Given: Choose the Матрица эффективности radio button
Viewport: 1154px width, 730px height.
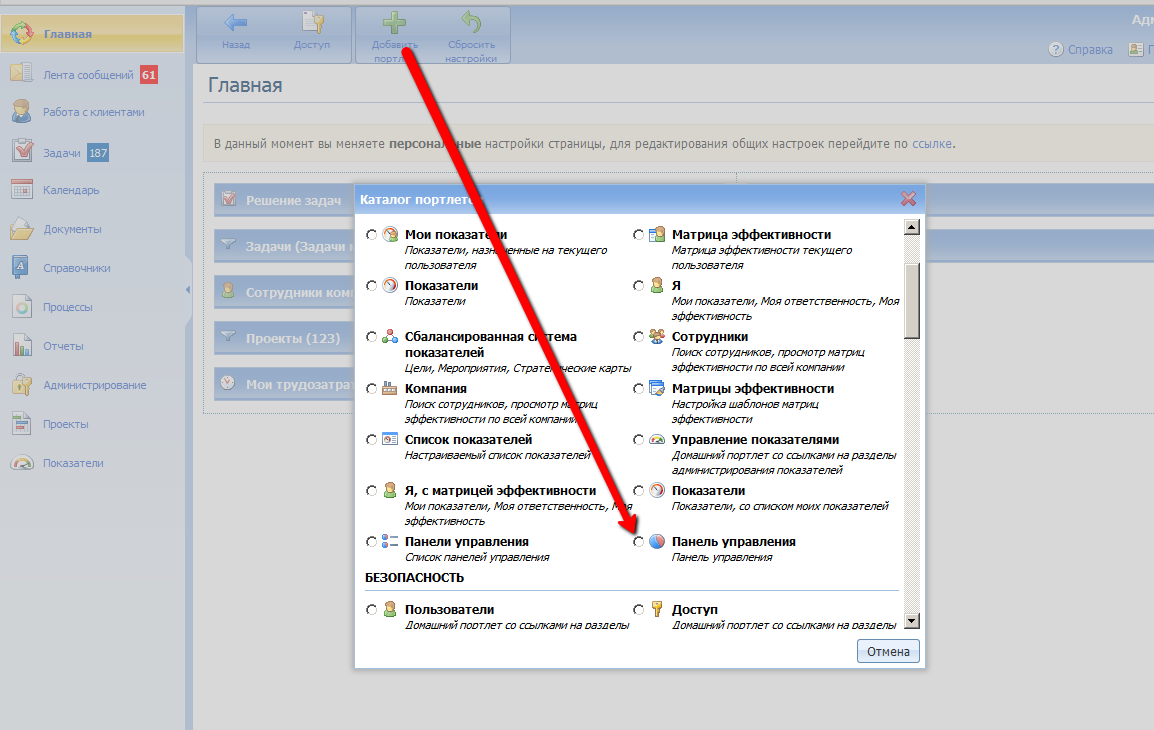Looking at the screenshot, I should [639, 235].
